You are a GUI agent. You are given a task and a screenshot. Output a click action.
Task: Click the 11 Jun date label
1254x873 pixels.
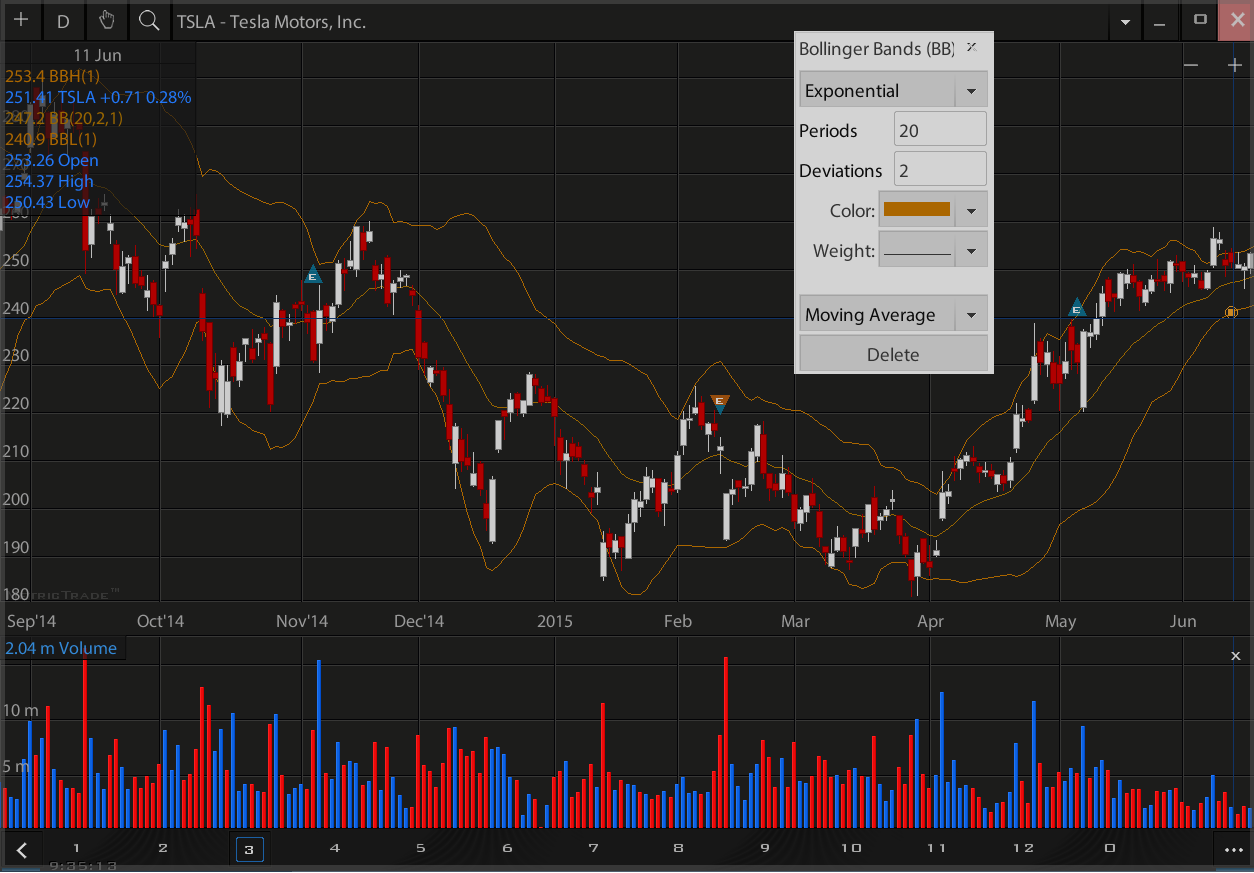click(96, 54)
